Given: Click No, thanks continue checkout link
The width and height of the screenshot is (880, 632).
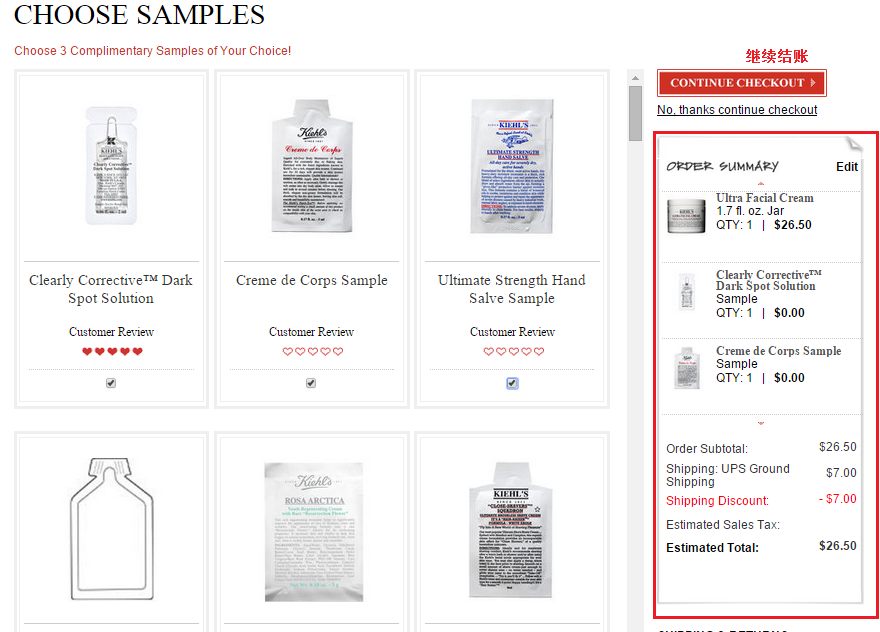Looking at the screenshot, I should [x=737, y=110].
